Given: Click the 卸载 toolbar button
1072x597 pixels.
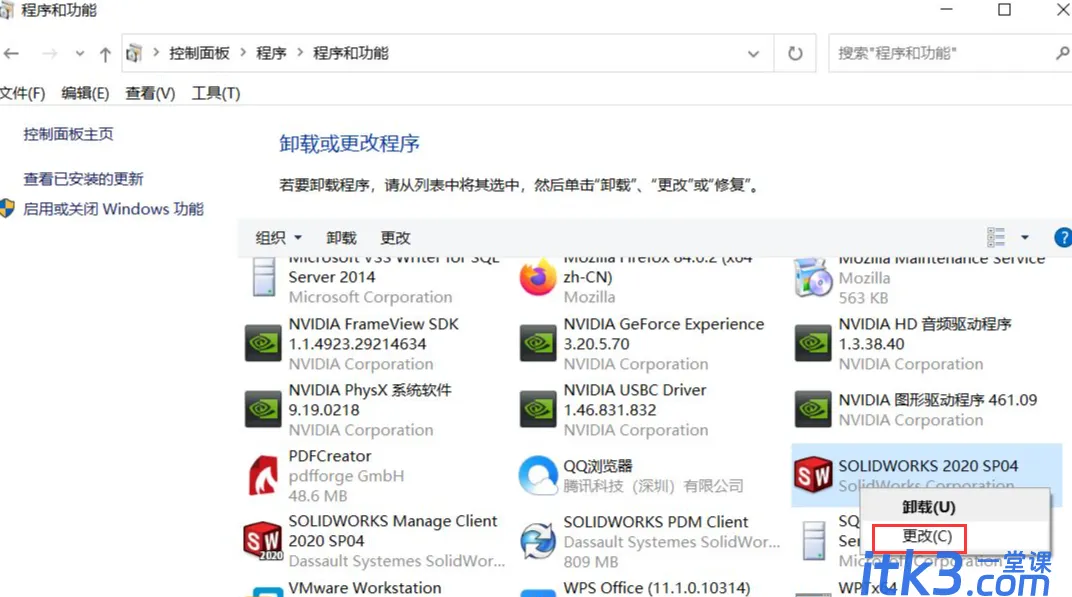Looking at the screenshot, I should (x=341, y=237).
